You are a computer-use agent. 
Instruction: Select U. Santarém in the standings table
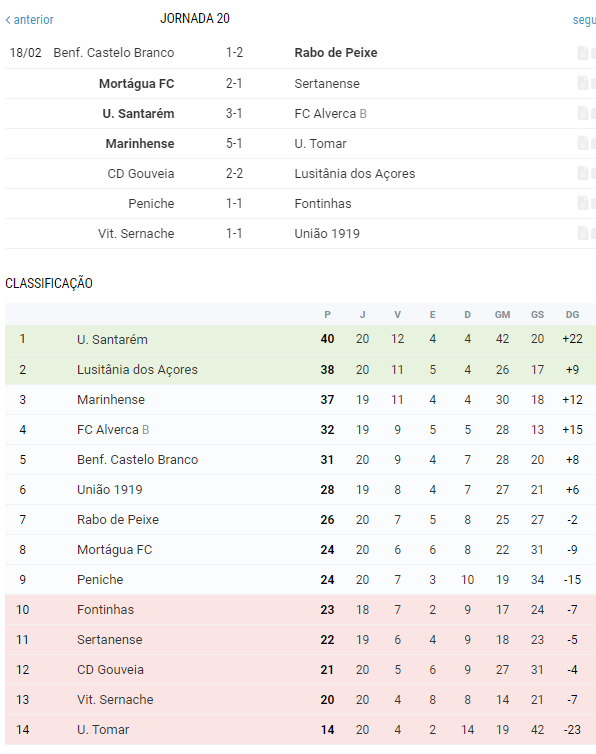pyautogui.click(x=112, y=339)
